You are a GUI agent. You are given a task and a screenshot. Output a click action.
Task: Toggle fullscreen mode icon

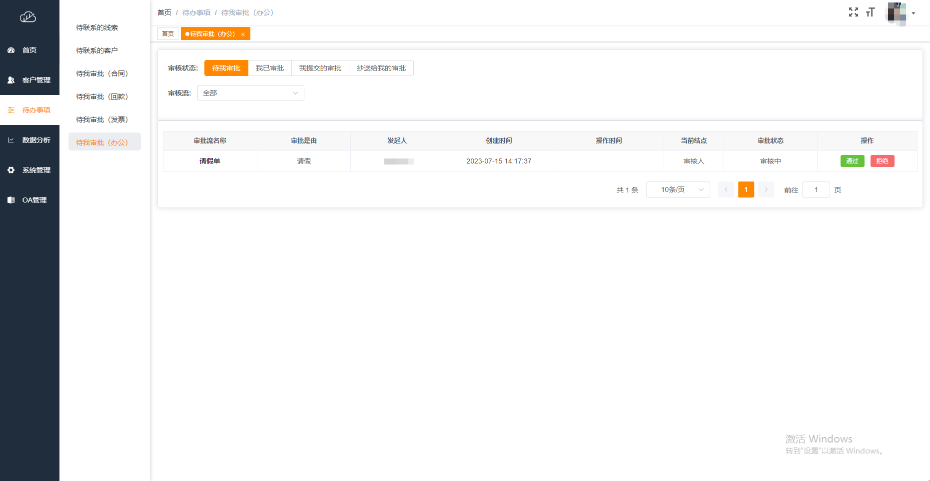point(853,12)
